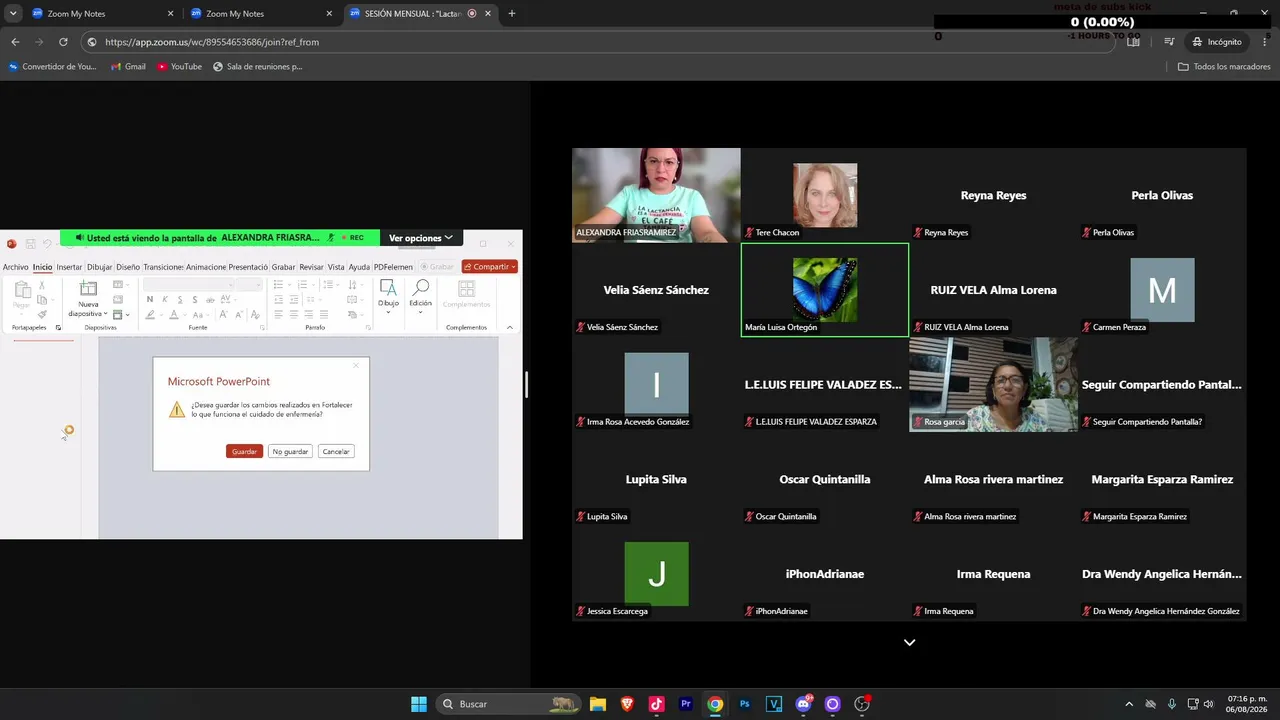1280x720 pixels.
Task: Open Fuente dialog launcher
Action: click(262, 327)
